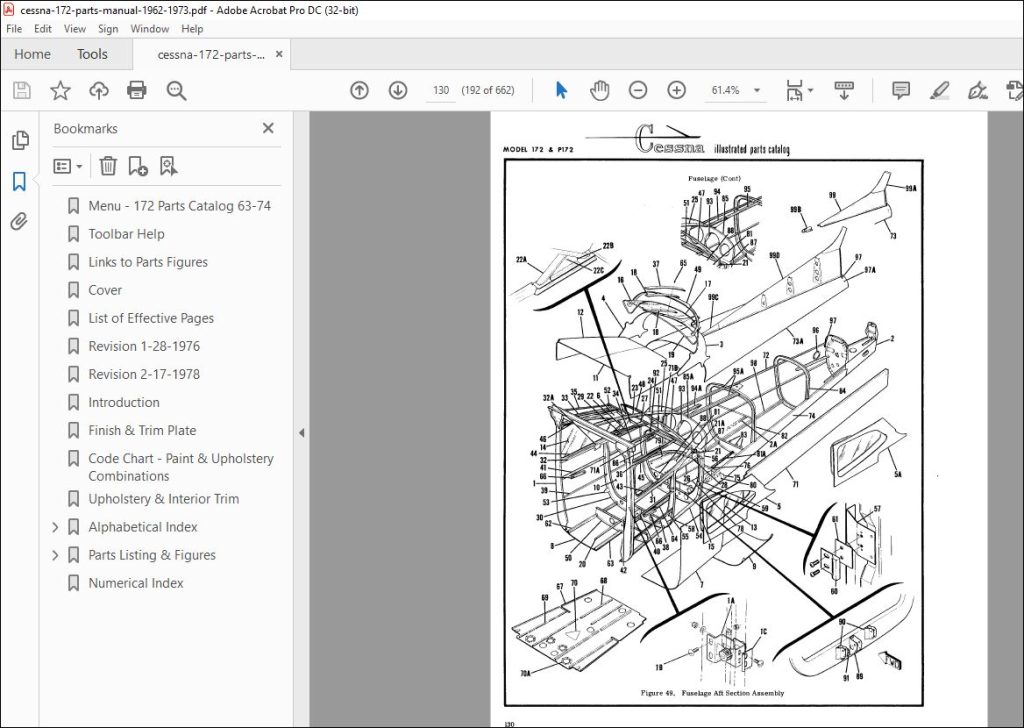The width and height of the screenshot is (1024, 728).
Task: Click the scrolling mode keyboard-arrow icon
Action: pyautogui.click(x=844, y=90)
